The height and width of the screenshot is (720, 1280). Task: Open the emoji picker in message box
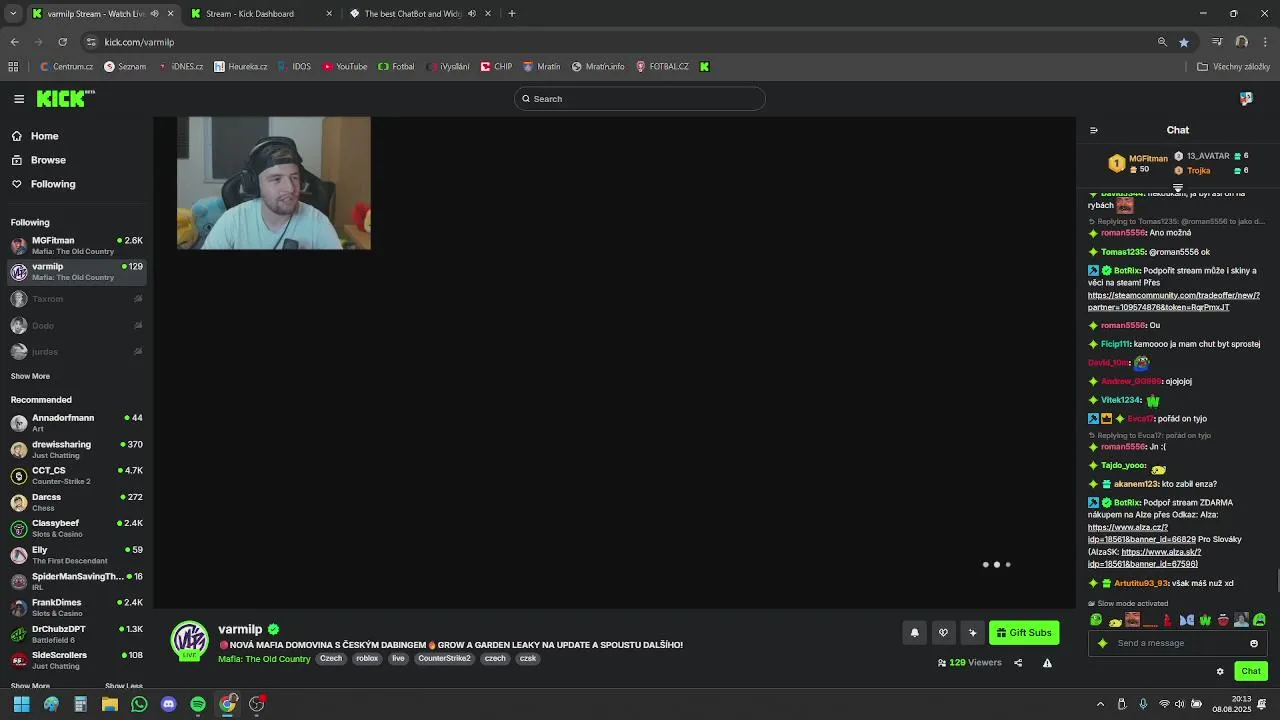pyautogui.click(x=1254, y=643)
